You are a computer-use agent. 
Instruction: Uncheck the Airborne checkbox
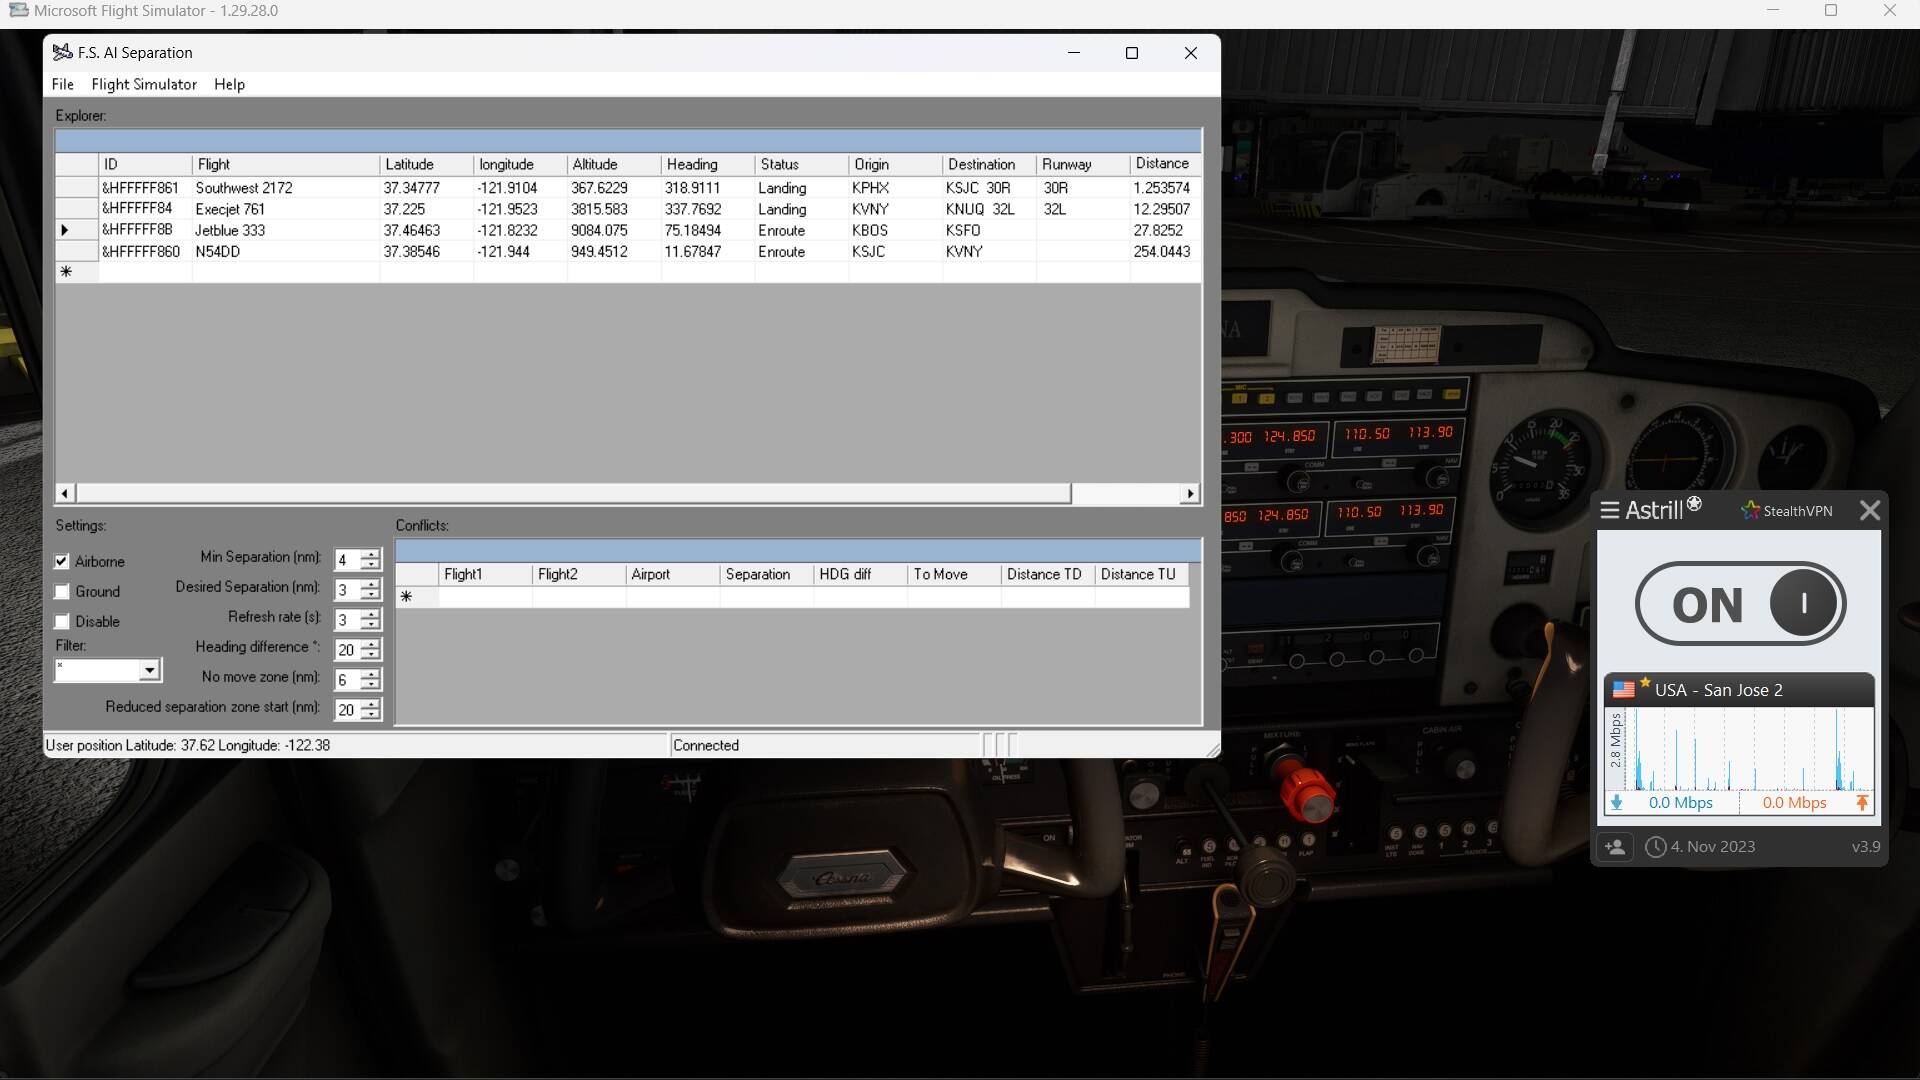(62, 562)
